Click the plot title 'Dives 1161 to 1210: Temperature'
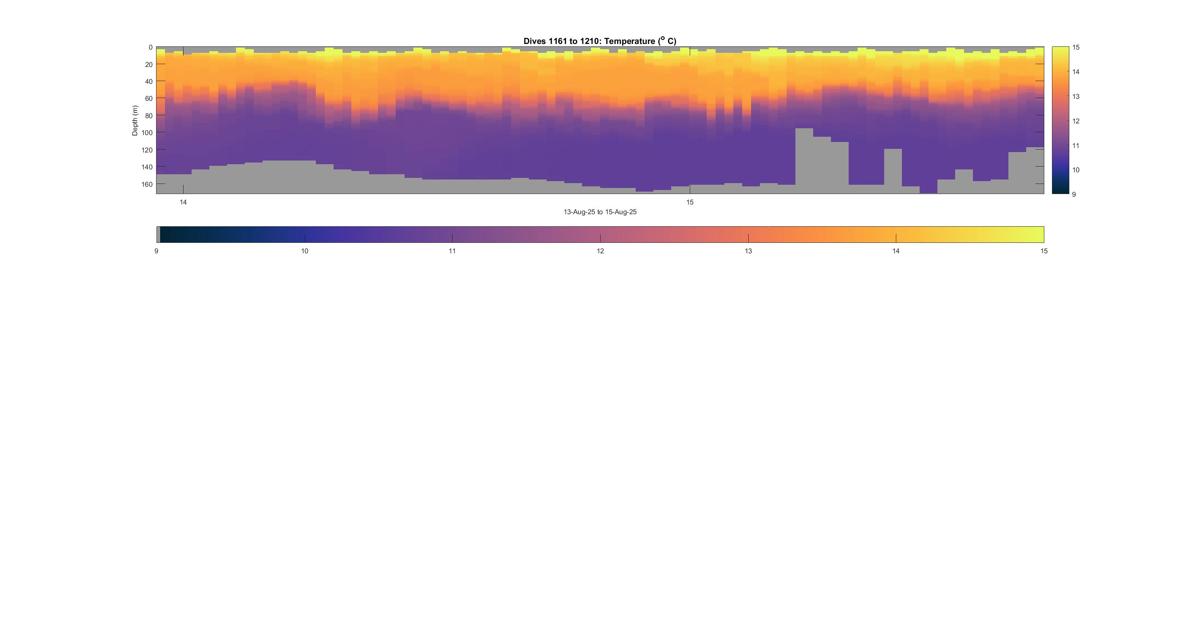1200x622 pixels. tap(600, 41)
